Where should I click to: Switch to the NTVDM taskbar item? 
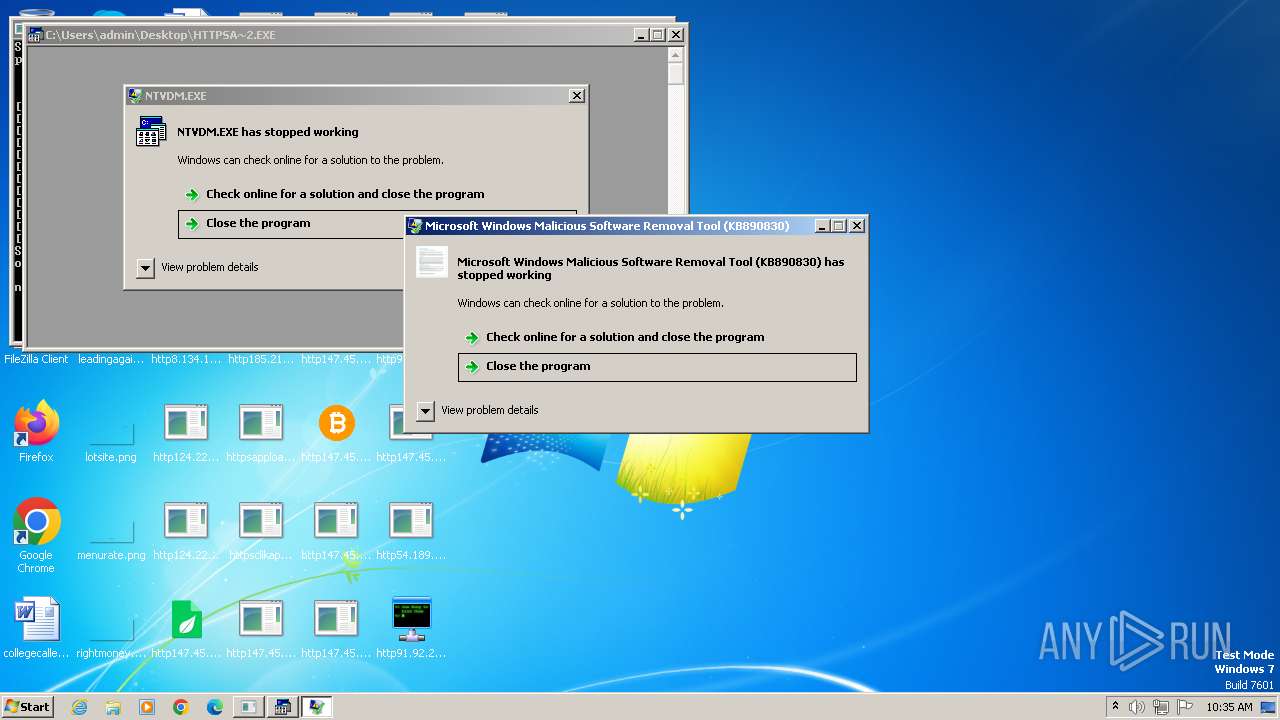[x=283, y=707]
